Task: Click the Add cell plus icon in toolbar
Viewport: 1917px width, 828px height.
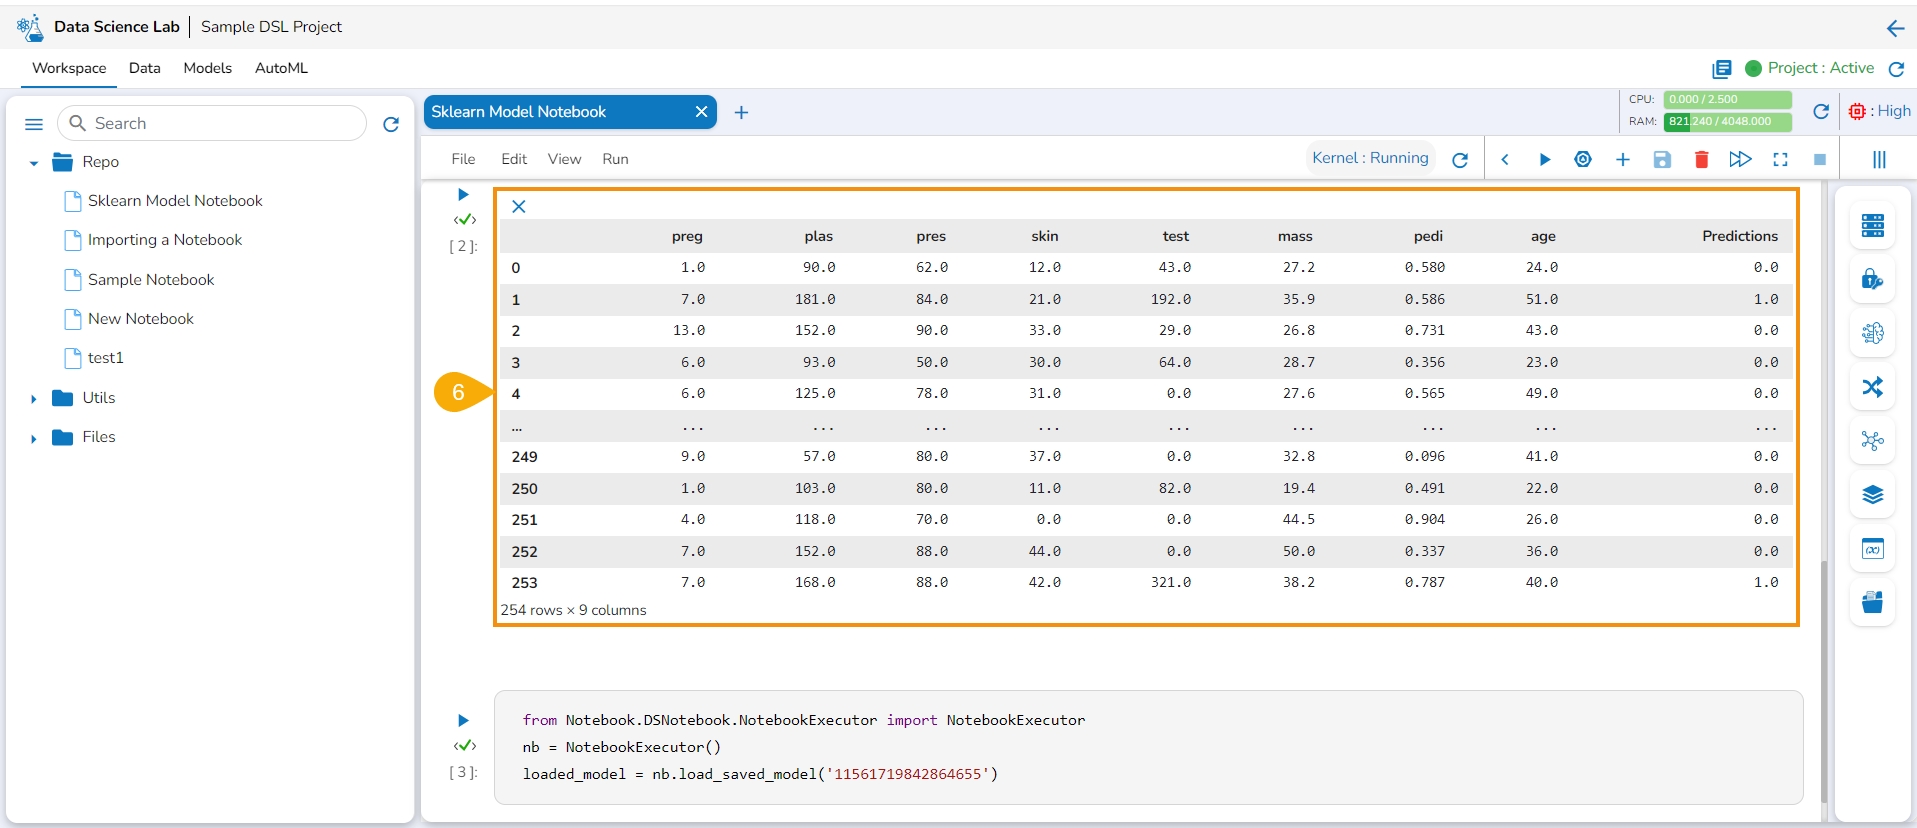Action: 1622,160
